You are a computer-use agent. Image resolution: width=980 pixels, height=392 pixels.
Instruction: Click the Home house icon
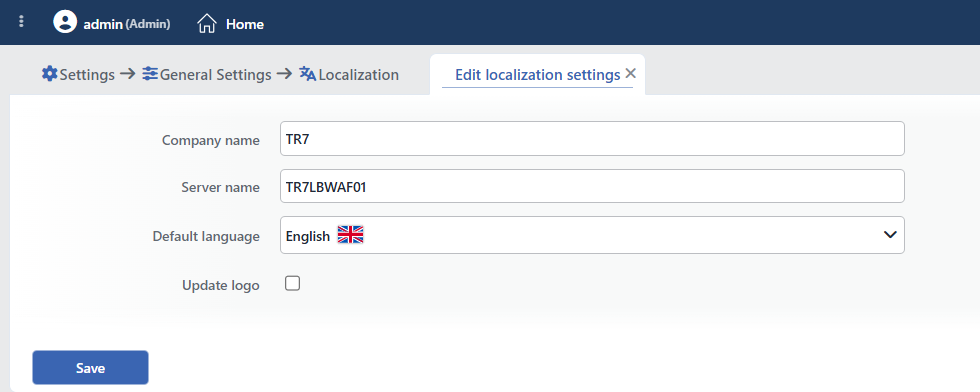click(207, 24)
